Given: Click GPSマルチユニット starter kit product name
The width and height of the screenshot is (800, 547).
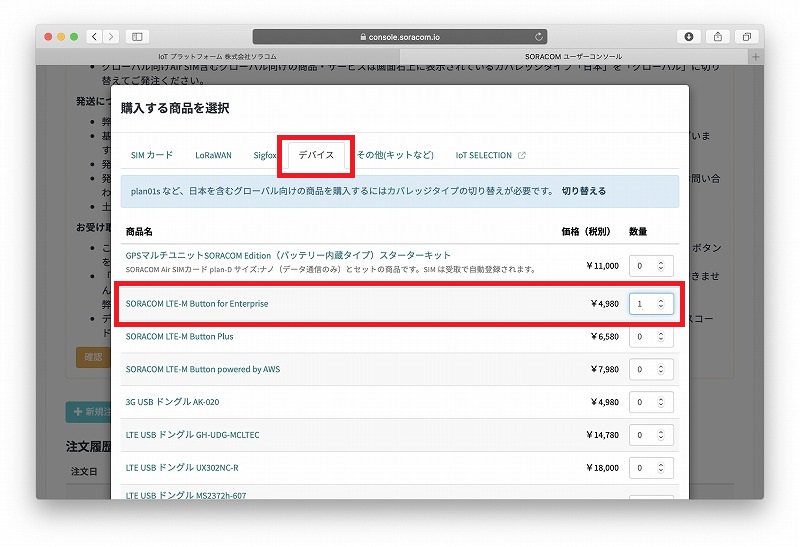Looking at the screenshot, I should (288, 255).
